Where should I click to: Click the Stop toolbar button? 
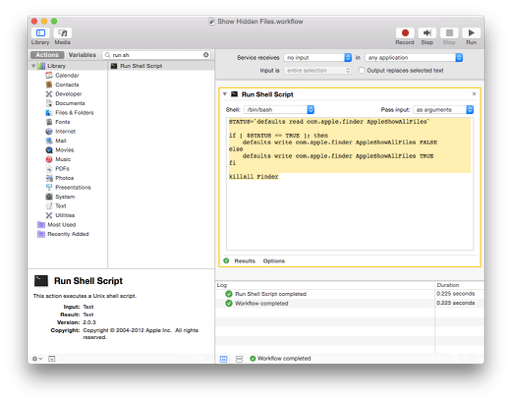click(449, 33)
